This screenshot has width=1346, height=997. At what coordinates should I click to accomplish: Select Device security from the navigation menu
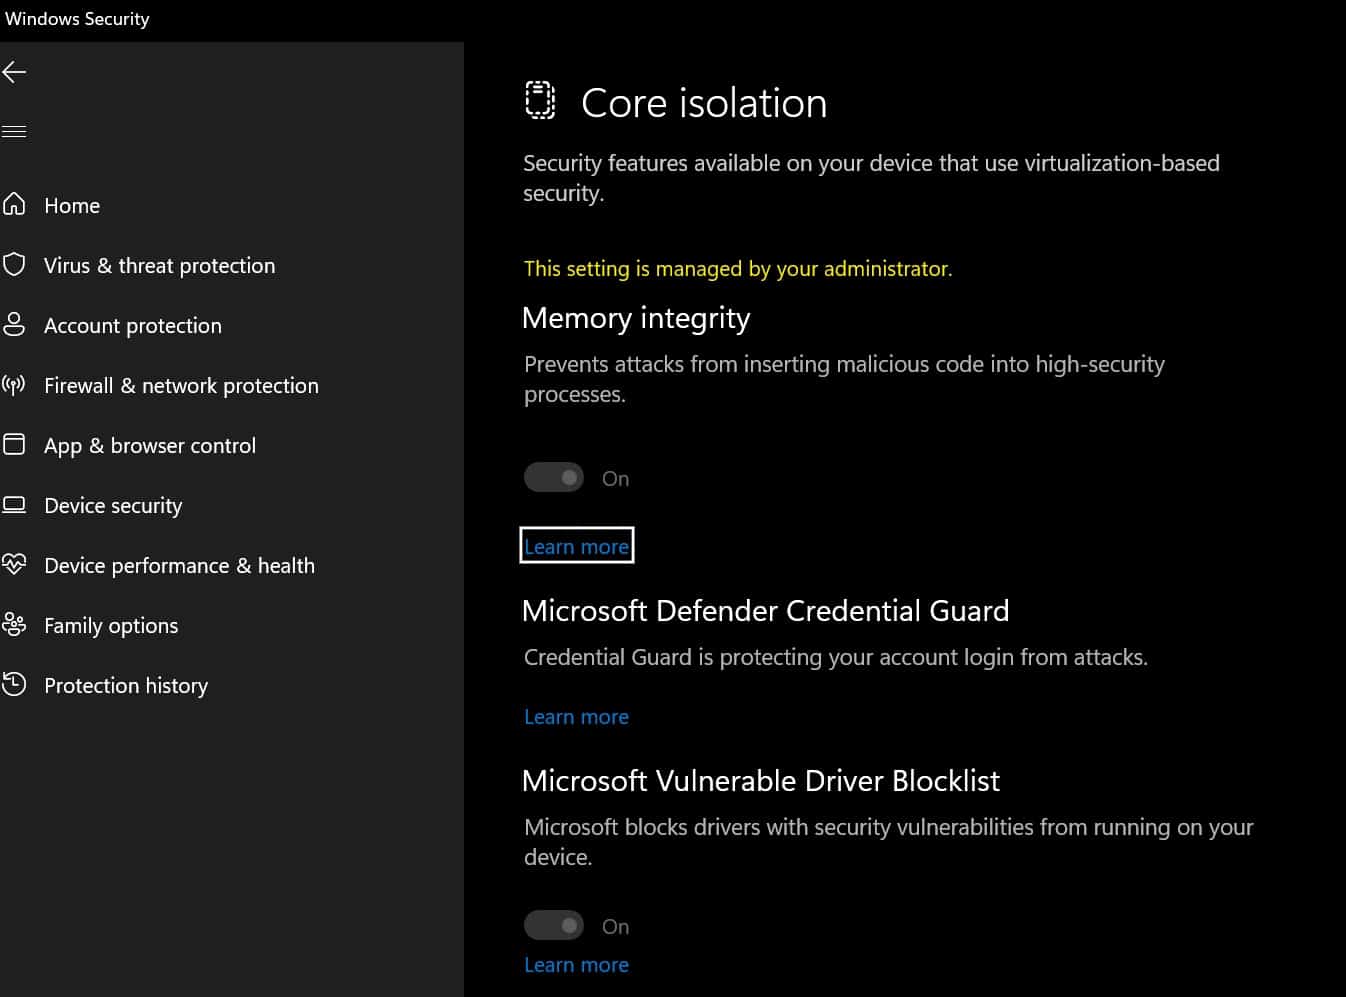coord(113,505)
